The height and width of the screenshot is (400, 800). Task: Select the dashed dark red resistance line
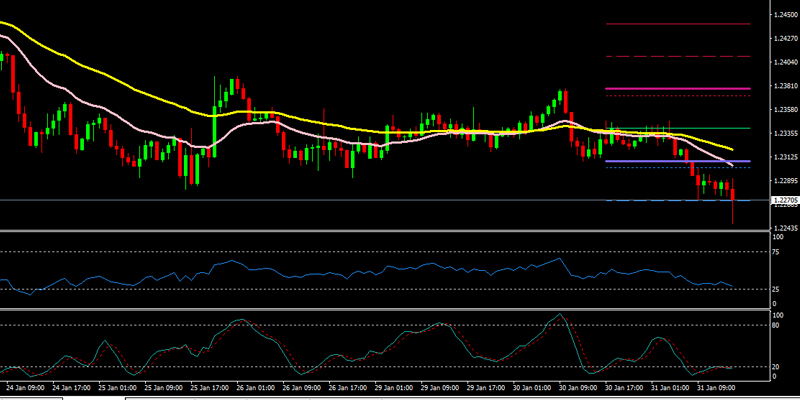(x=678, y=56)
